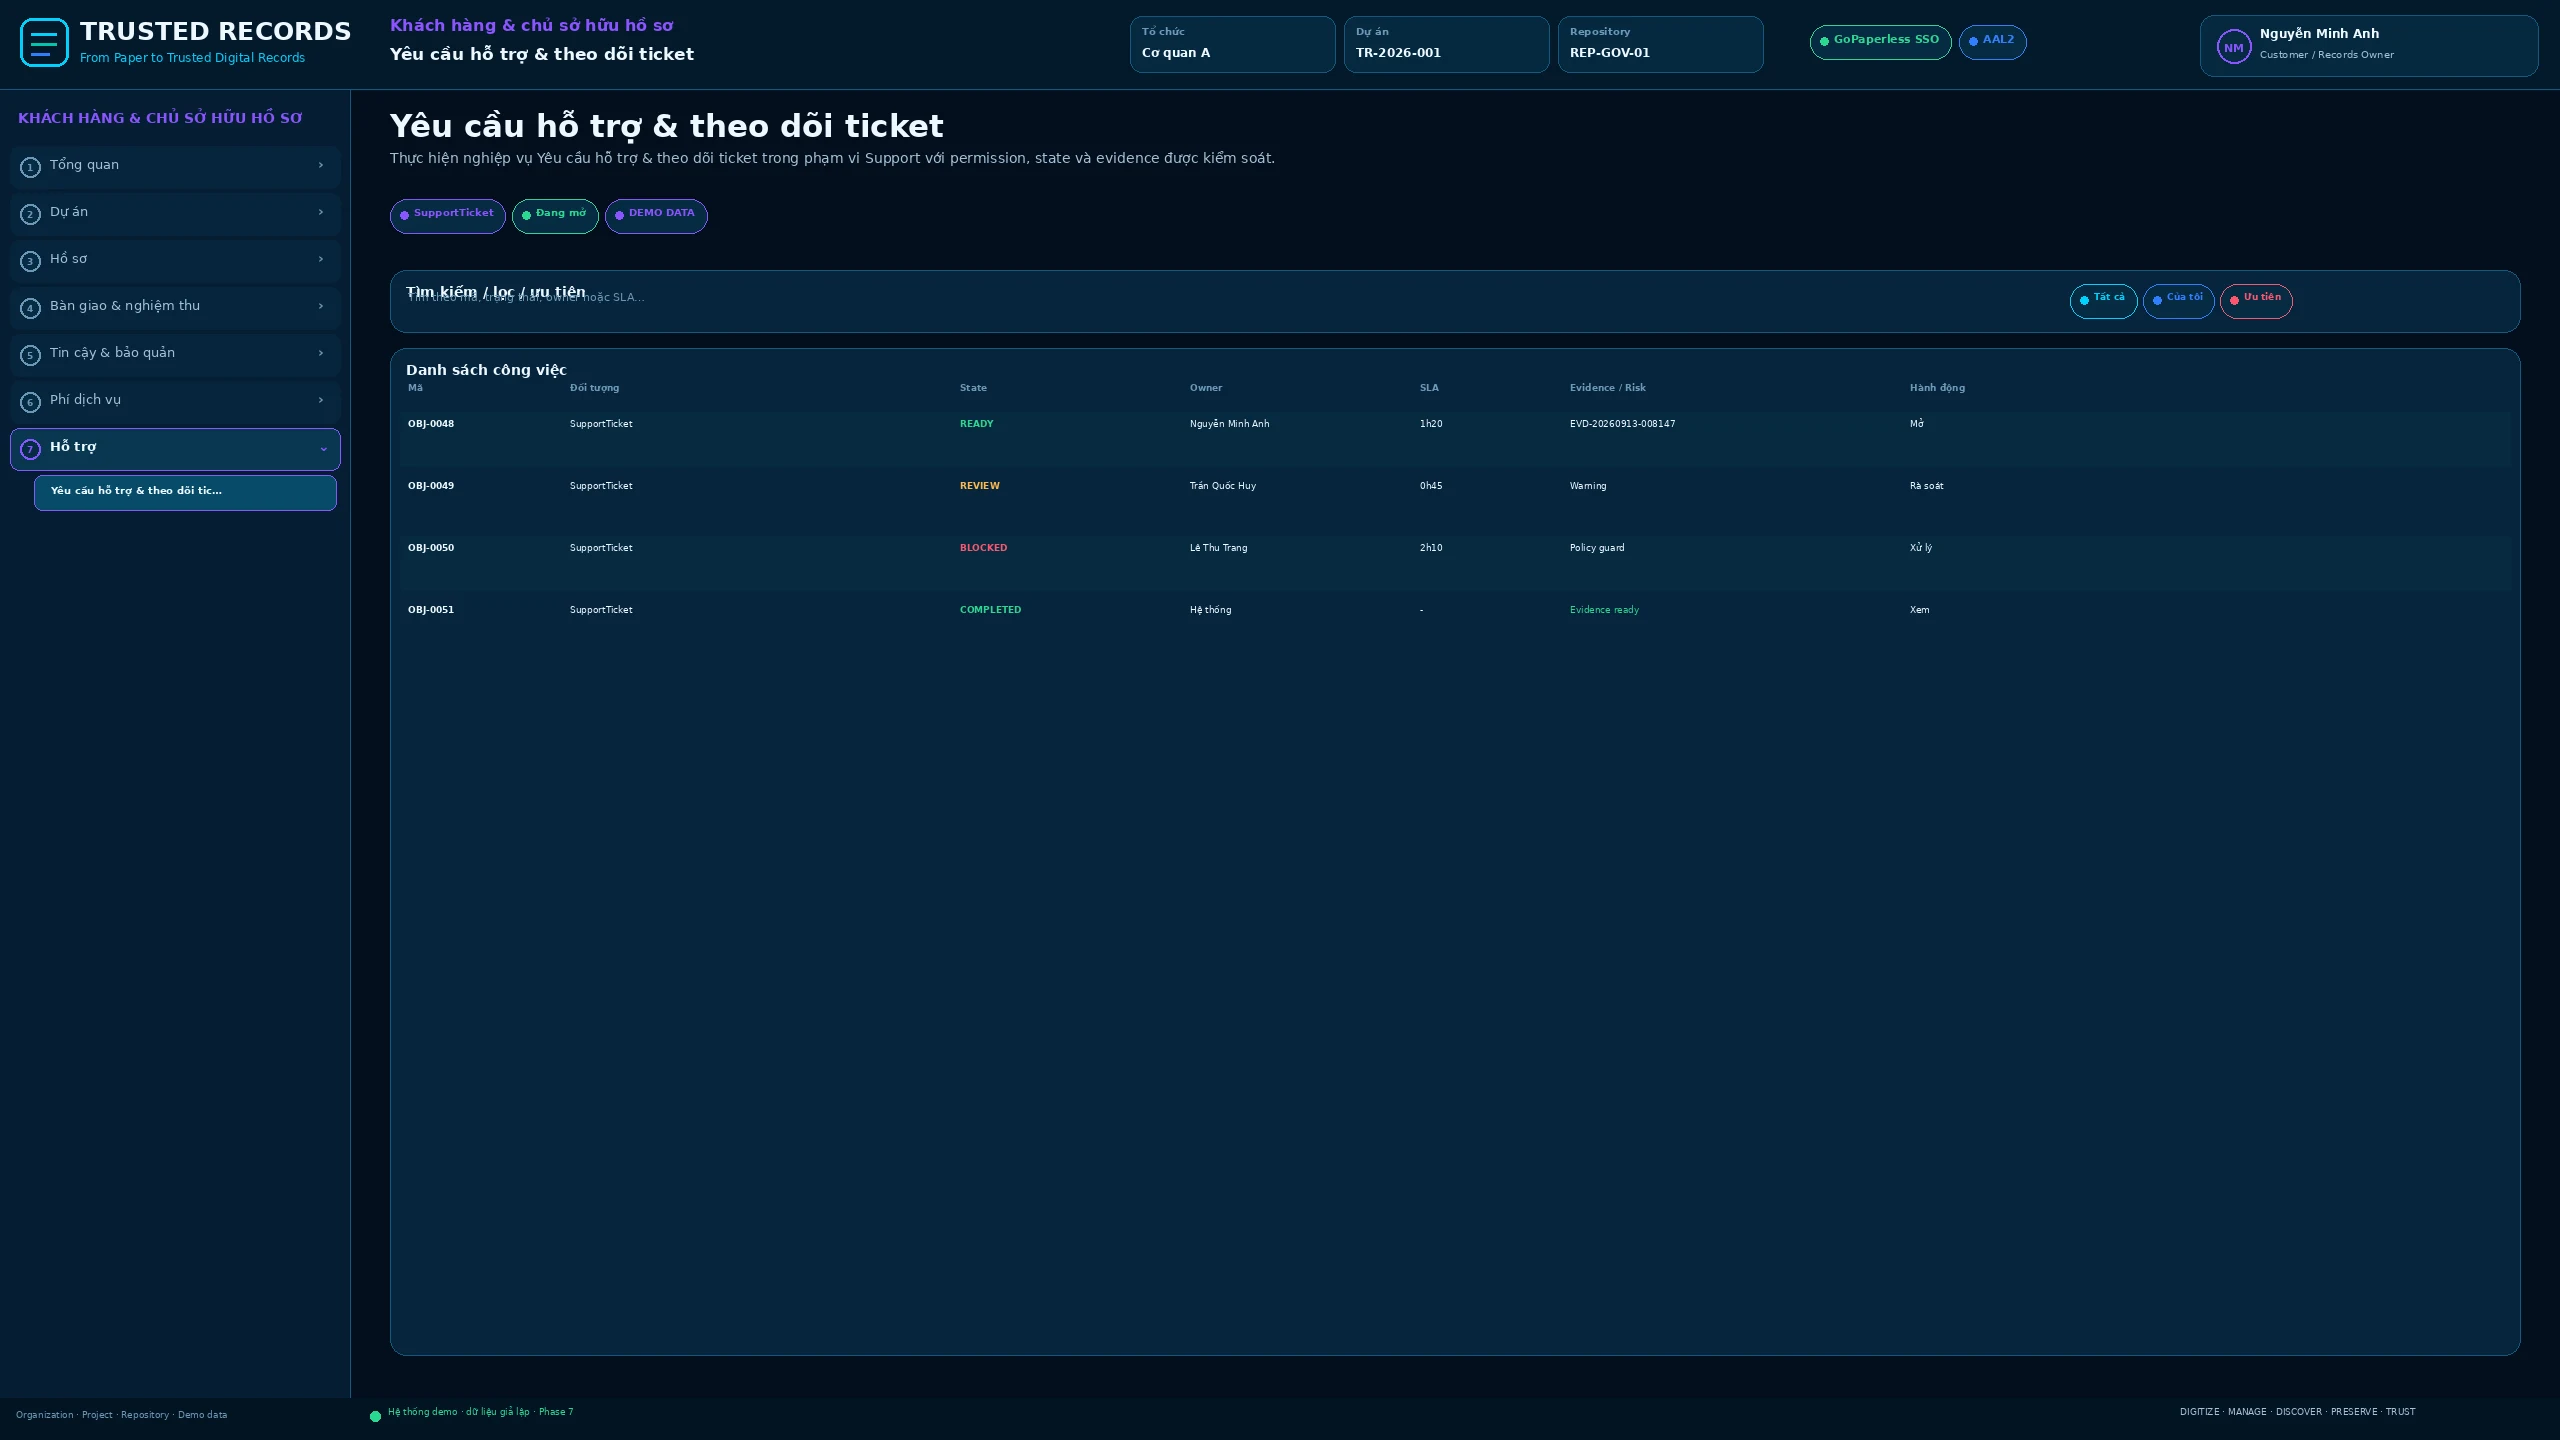Screen dimensions: 2560x1440
Task: Toggle the Của tôi filter chip
Action: [2178, 301]
